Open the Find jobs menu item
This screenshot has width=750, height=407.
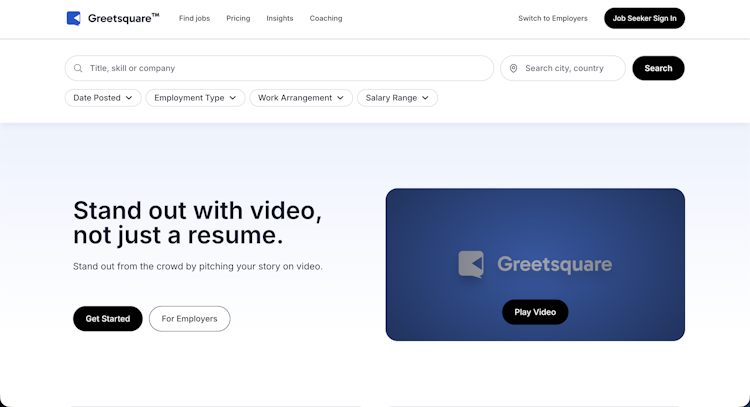194,18
